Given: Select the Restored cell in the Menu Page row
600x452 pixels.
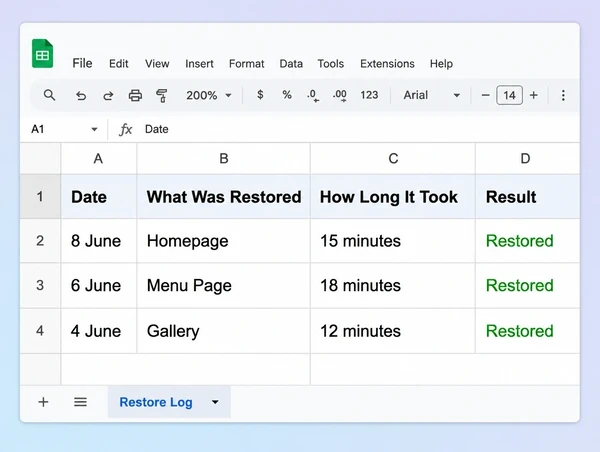Looking at the screenshot, I should pos(527,286).
